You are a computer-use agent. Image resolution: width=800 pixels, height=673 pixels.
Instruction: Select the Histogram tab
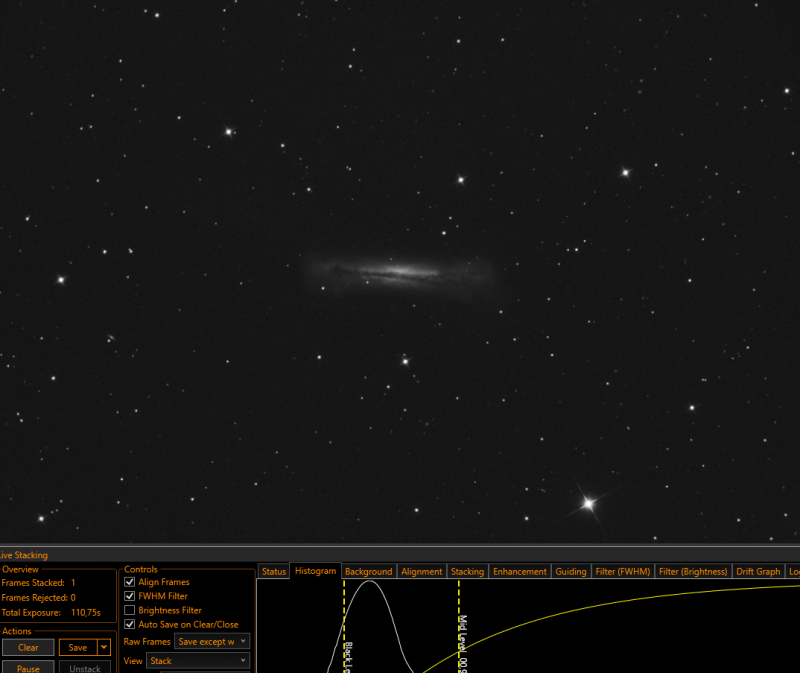315,571
